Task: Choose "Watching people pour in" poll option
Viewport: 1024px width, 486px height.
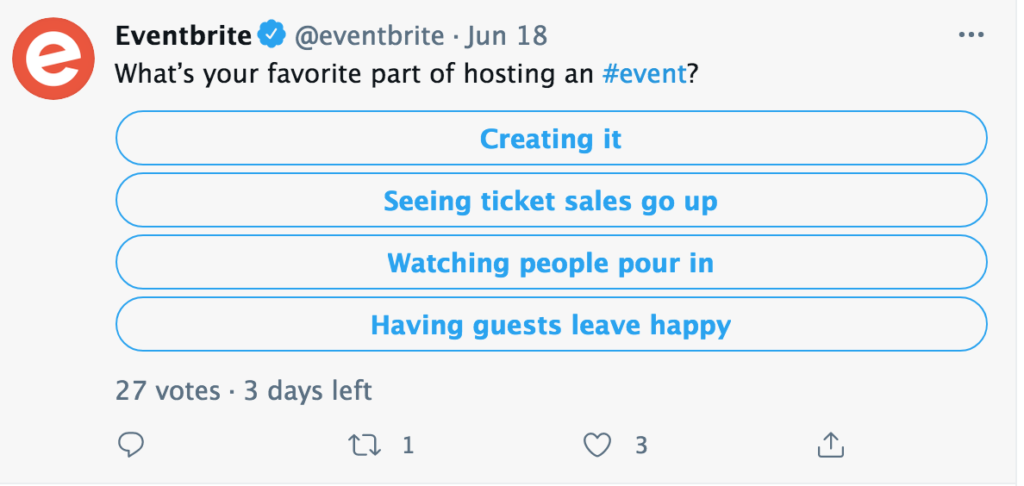Action: point(551,264)
